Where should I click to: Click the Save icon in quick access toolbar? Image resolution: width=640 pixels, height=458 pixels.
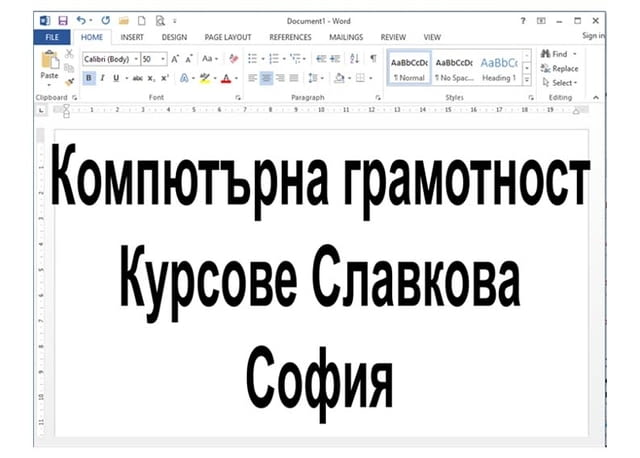click(x=62, y=20)
